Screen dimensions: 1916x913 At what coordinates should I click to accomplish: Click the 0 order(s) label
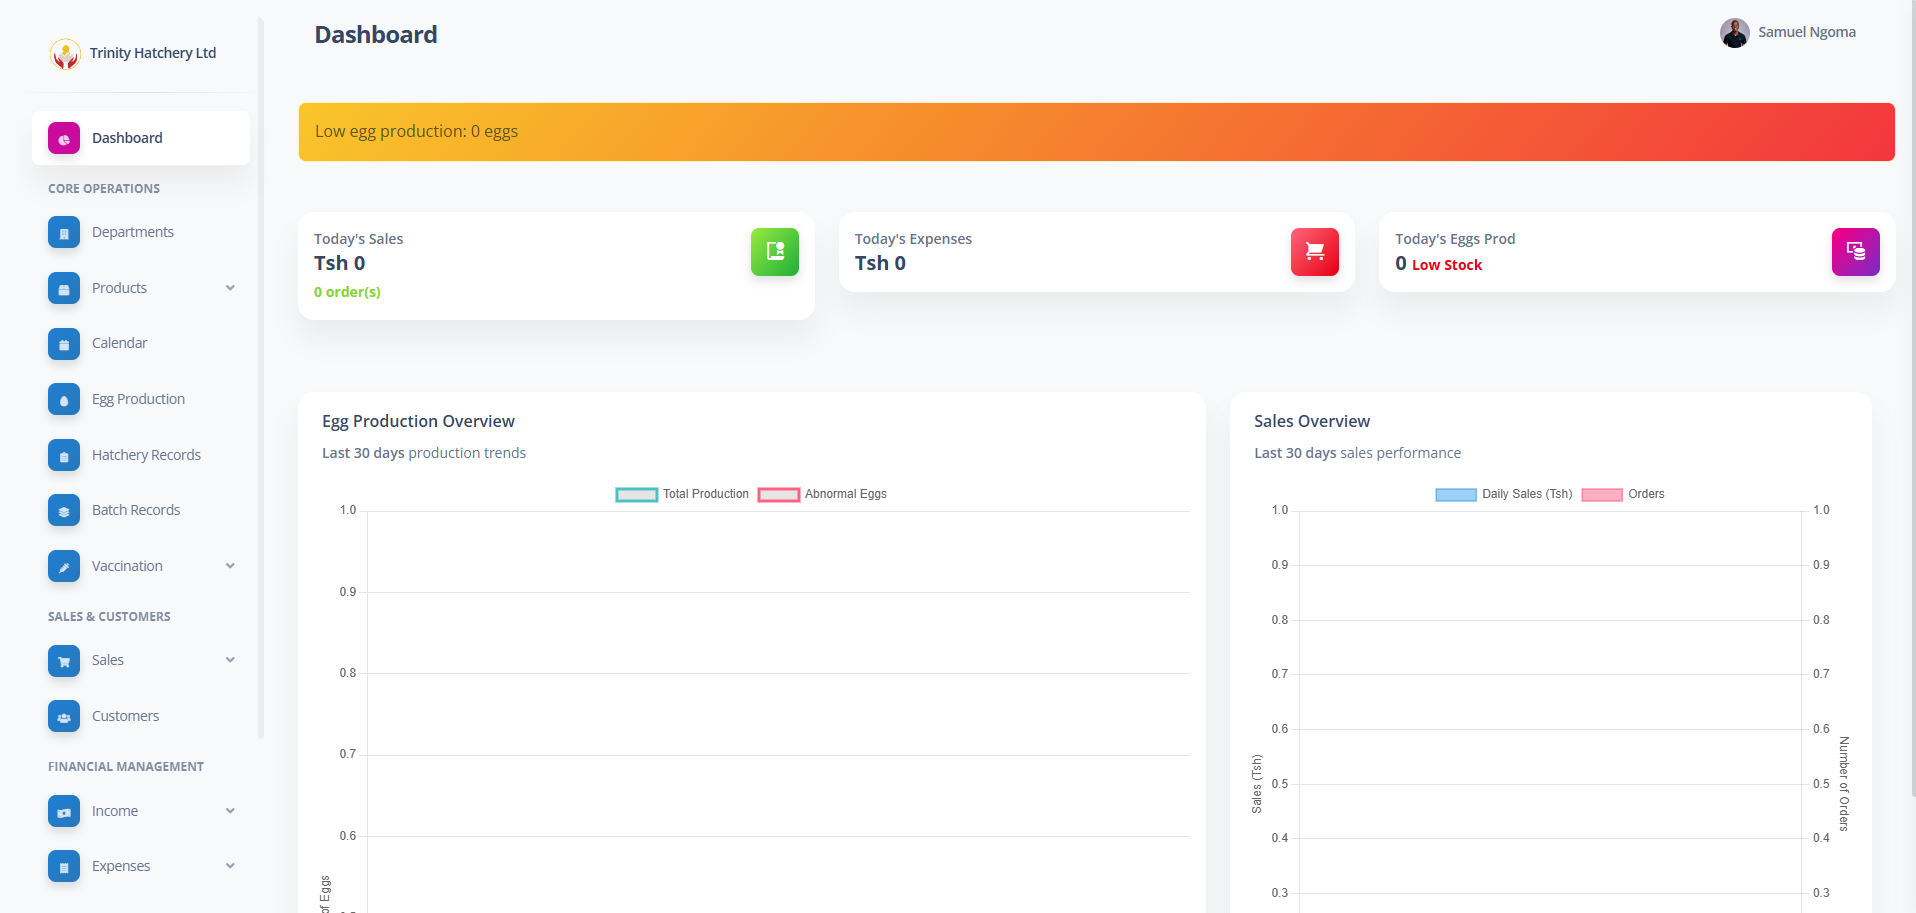coord(347,292)
